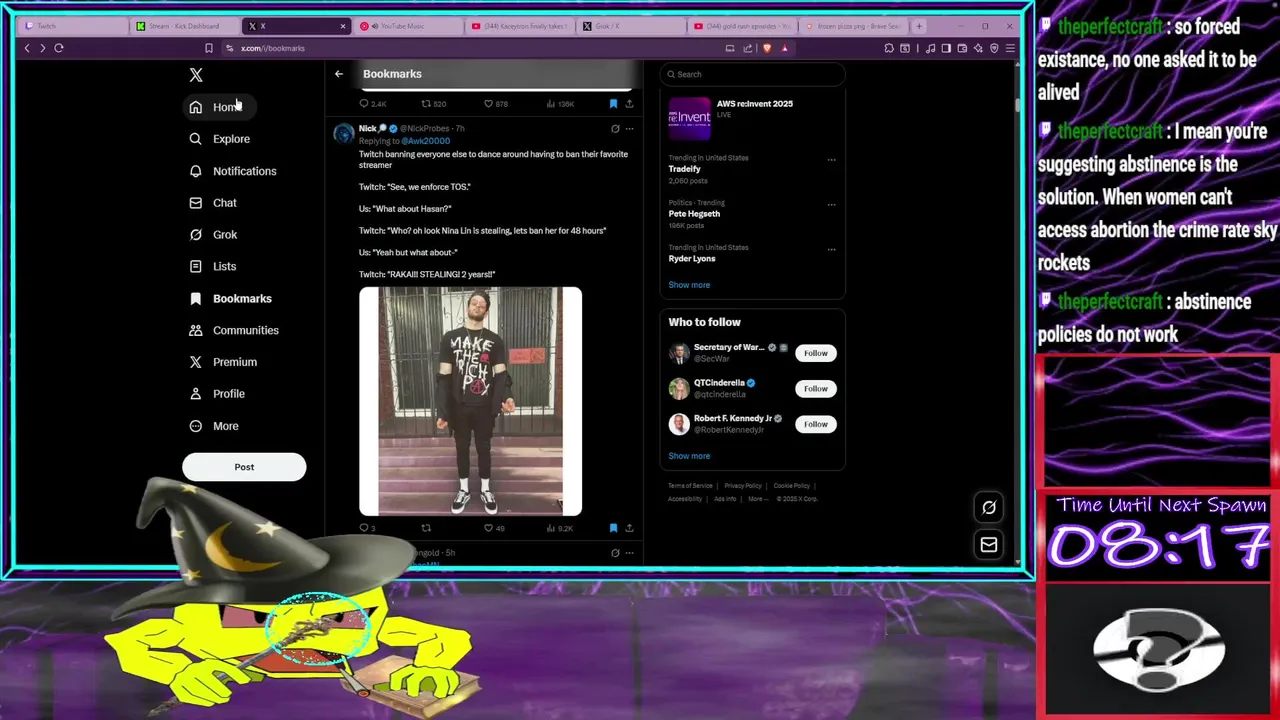The height and width of the screenshot is (720, 1280).
Task: Switch to the Kick Dashboard tab
Action: (184, 26)
